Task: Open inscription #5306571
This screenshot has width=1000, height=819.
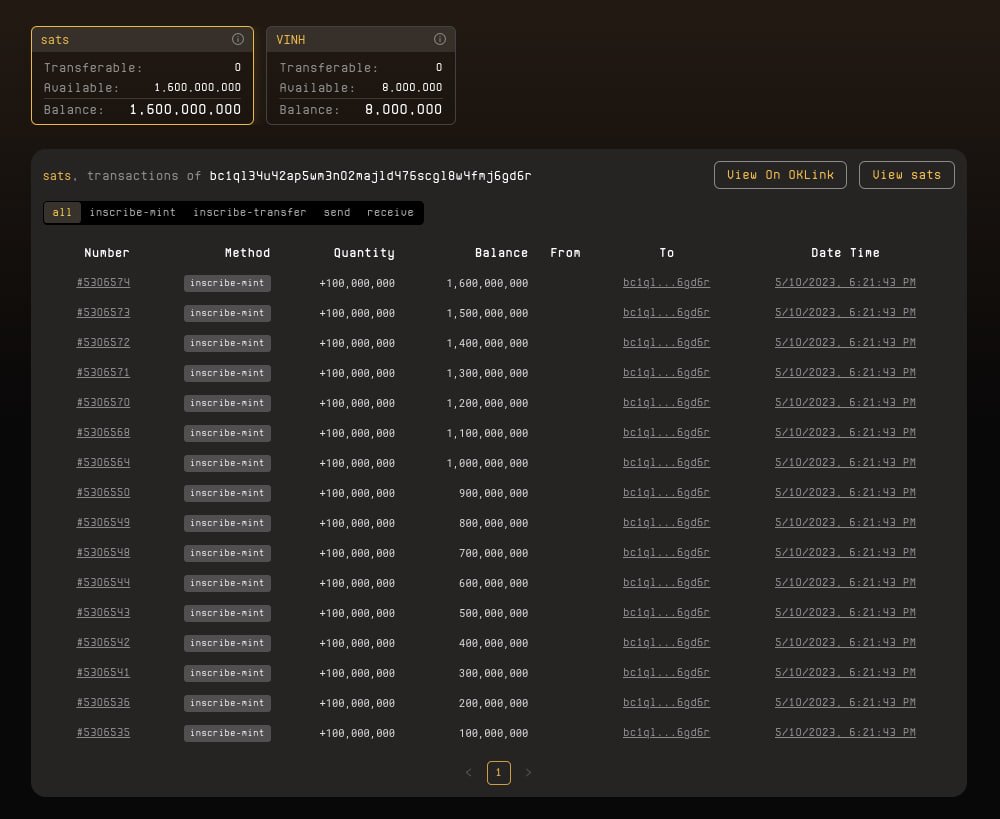Action: (103, 372)
